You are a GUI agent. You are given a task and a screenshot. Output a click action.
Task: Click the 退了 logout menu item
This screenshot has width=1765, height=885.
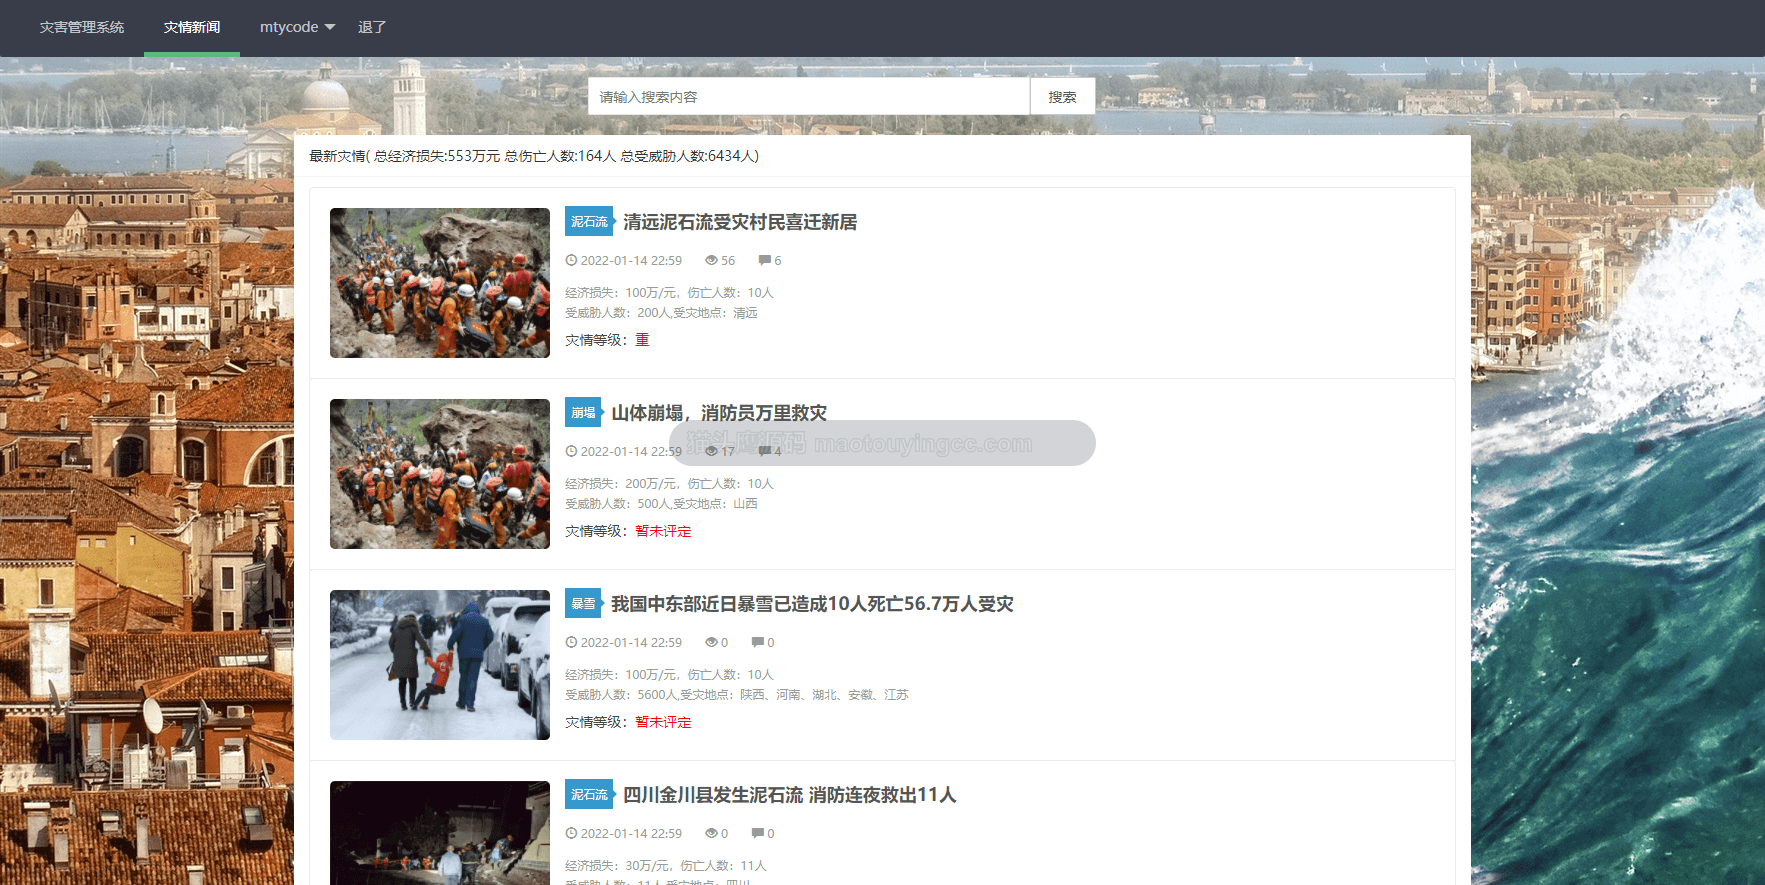click(372, 27)
